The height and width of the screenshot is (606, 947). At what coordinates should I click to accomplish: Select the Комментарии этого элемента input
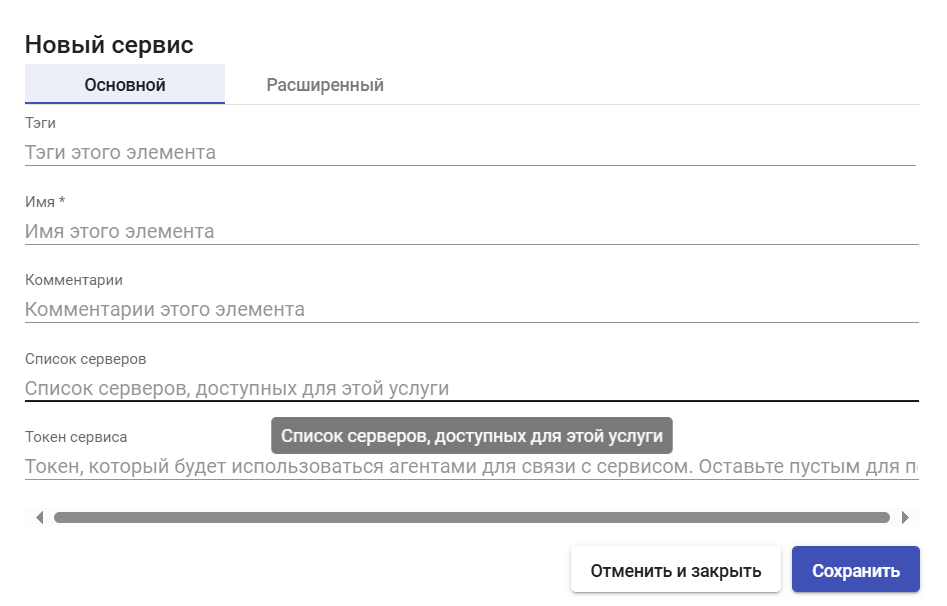coord(472,309)
